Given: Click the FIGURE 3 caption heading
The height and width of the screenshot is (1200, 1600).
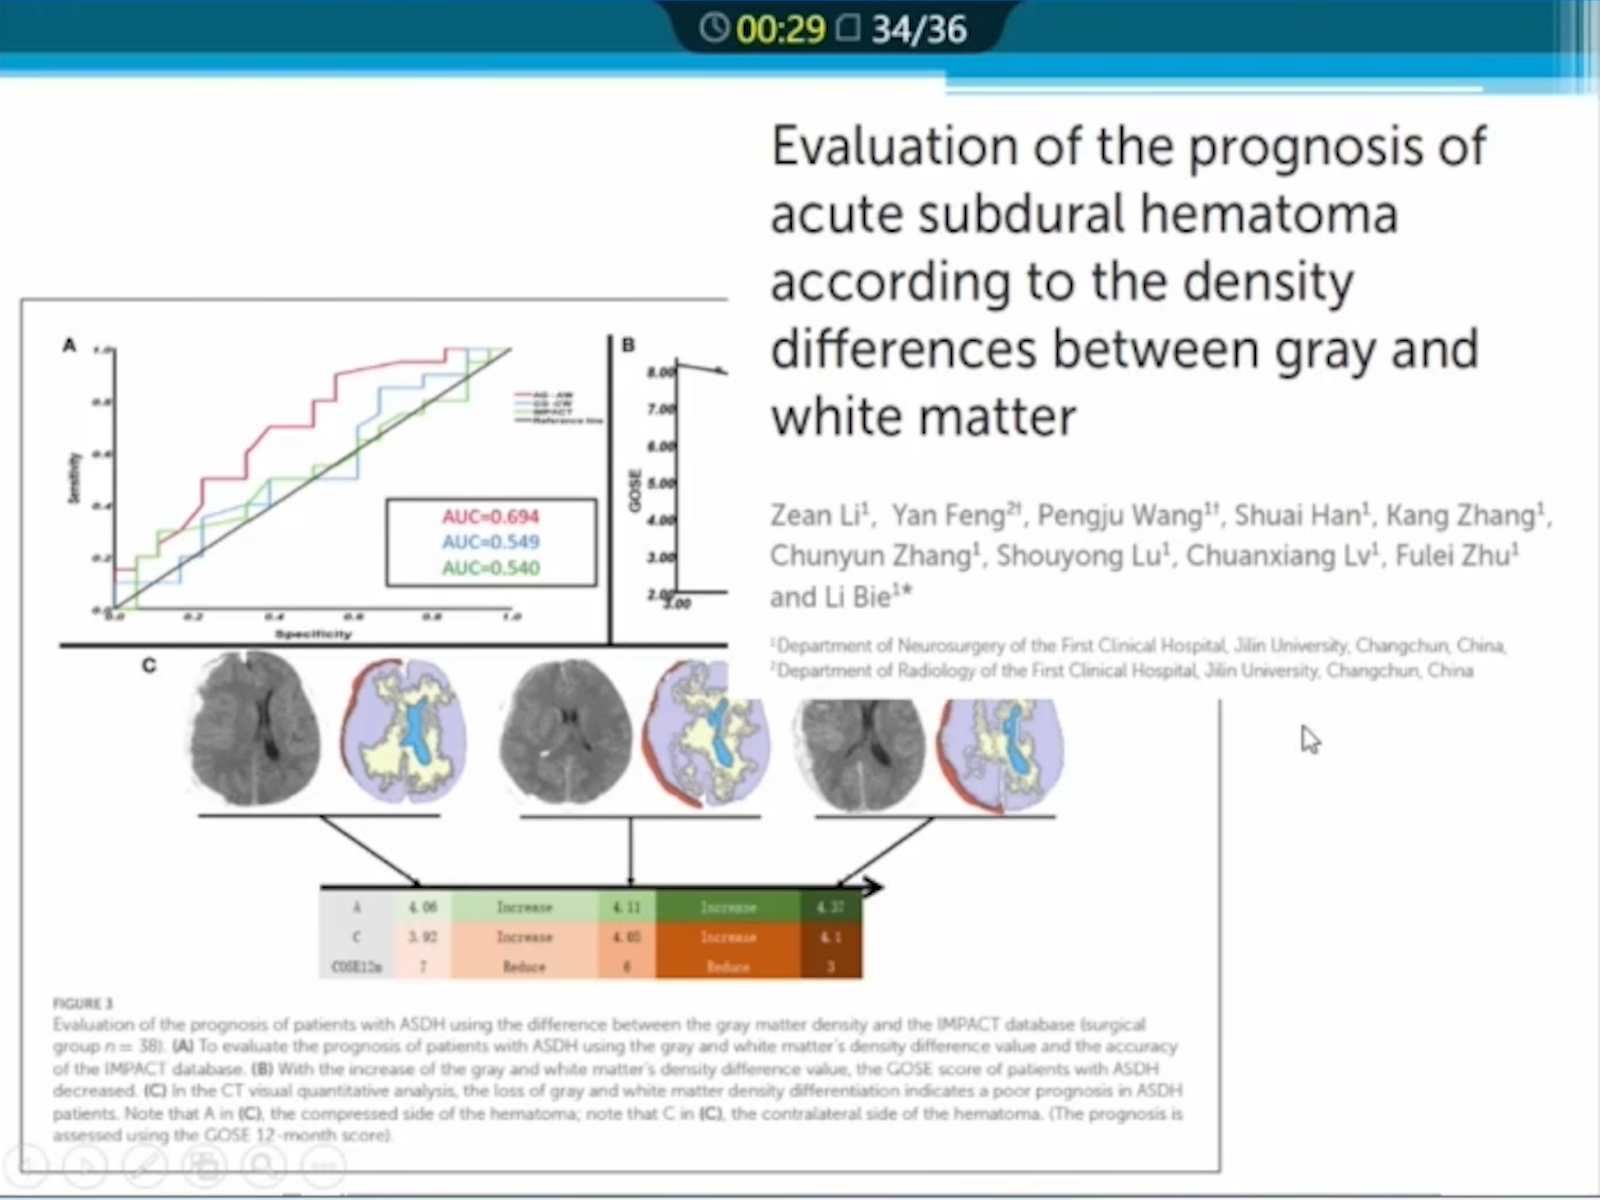Looking at the screenshot, I should 83,1003.
